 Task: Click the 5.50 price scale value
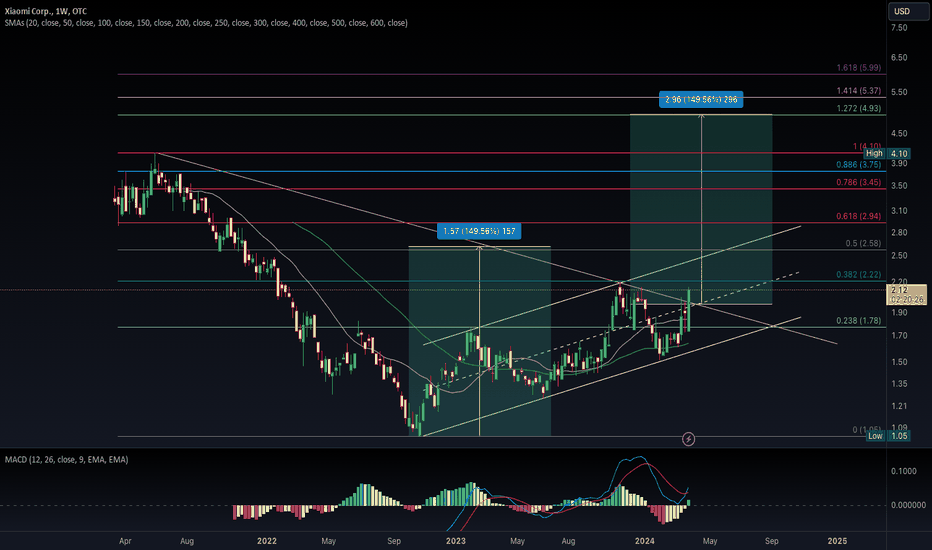899,92
